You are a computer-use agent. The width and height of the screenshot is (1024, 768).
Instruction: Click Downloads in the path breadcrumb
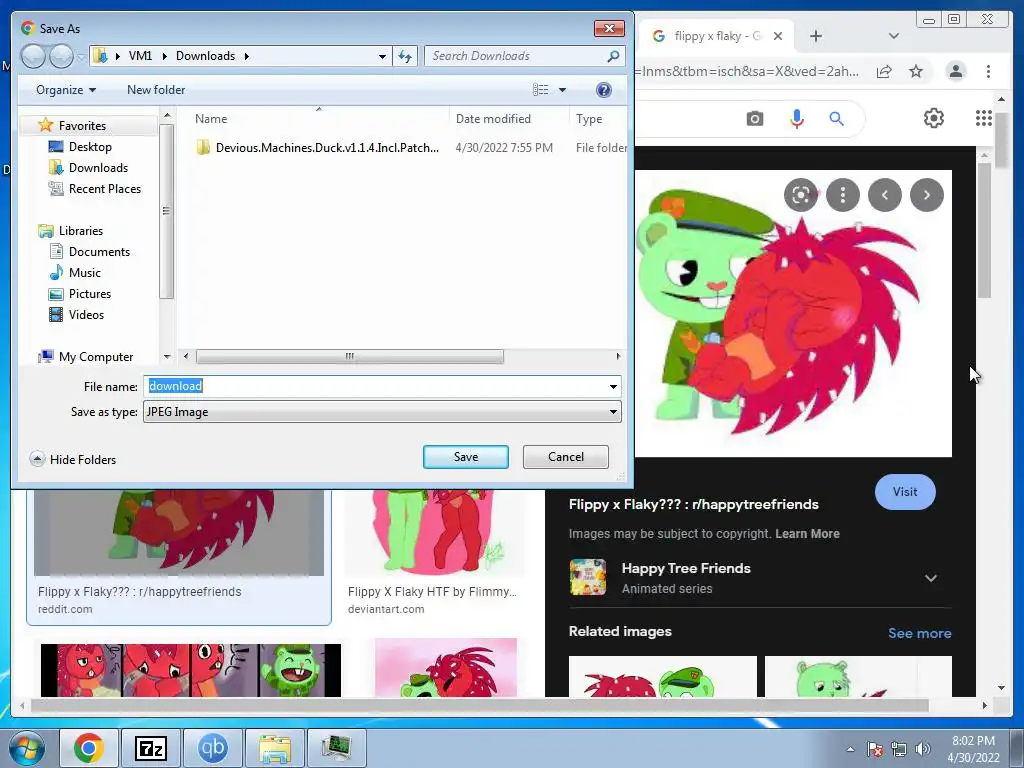(205, 56)
